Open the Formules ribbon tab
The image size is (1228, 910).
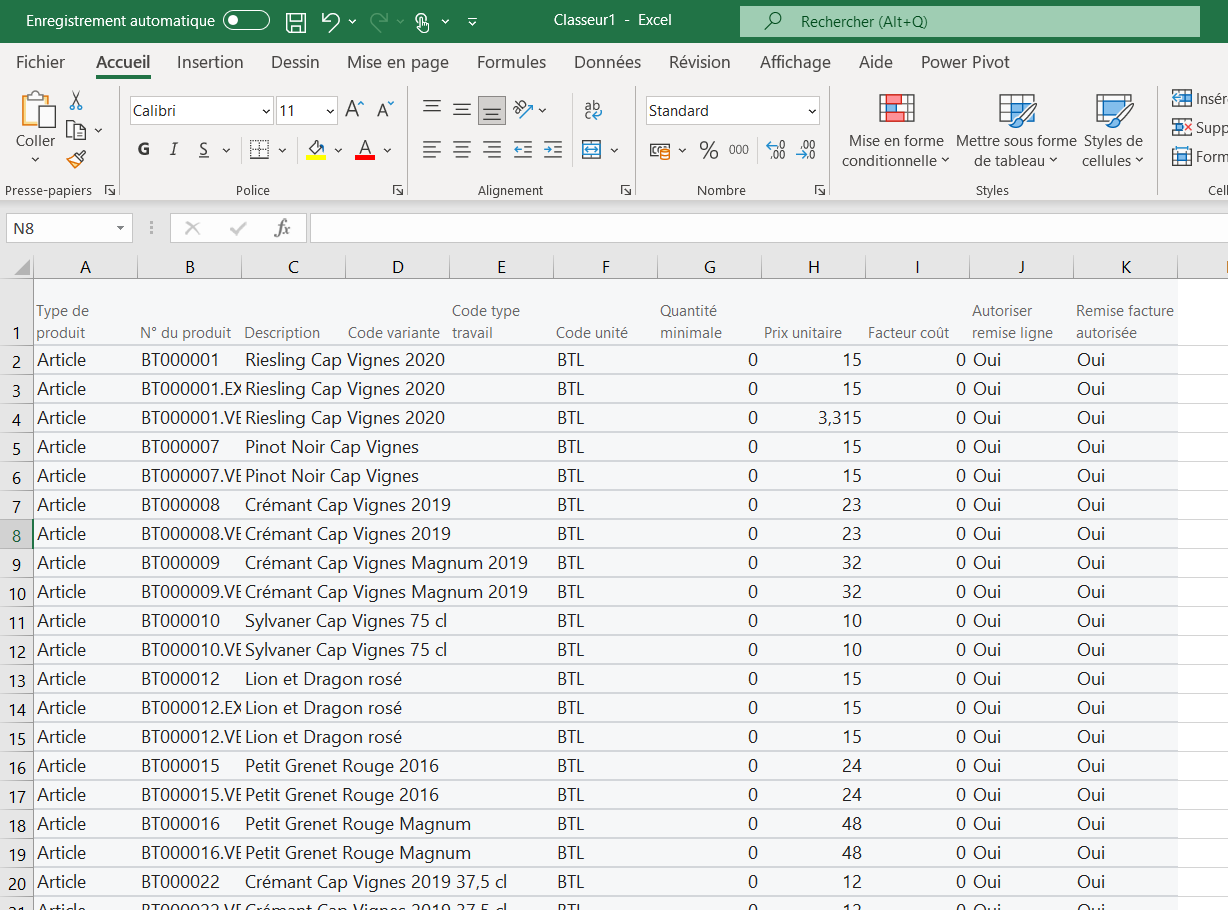point(511,62)
